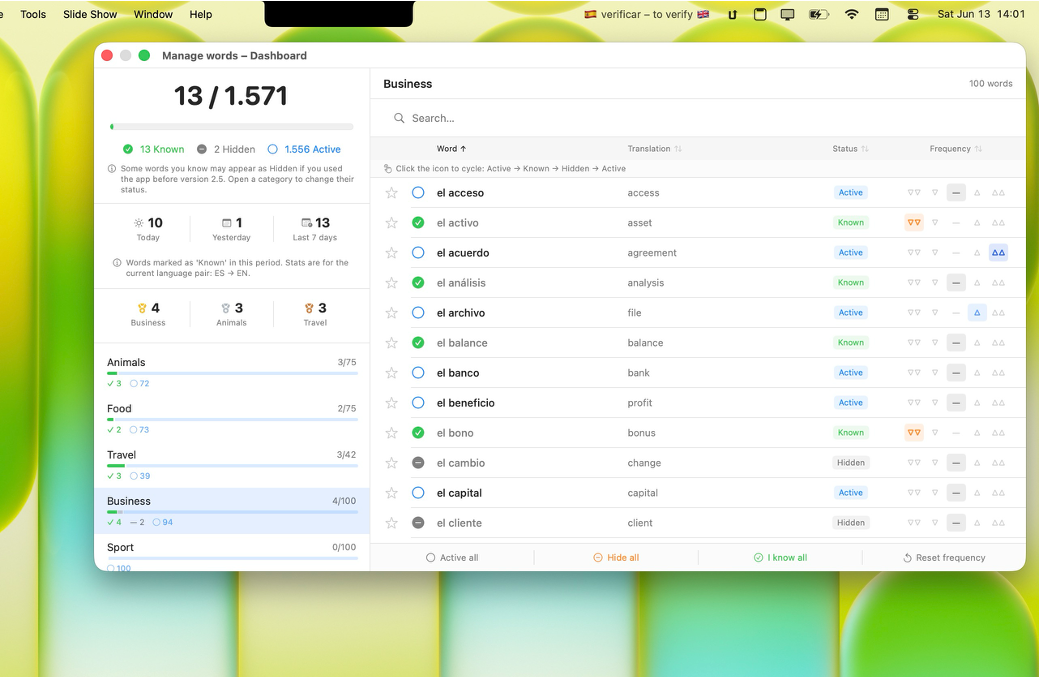Sort by the Translation column header

(654, 149)
